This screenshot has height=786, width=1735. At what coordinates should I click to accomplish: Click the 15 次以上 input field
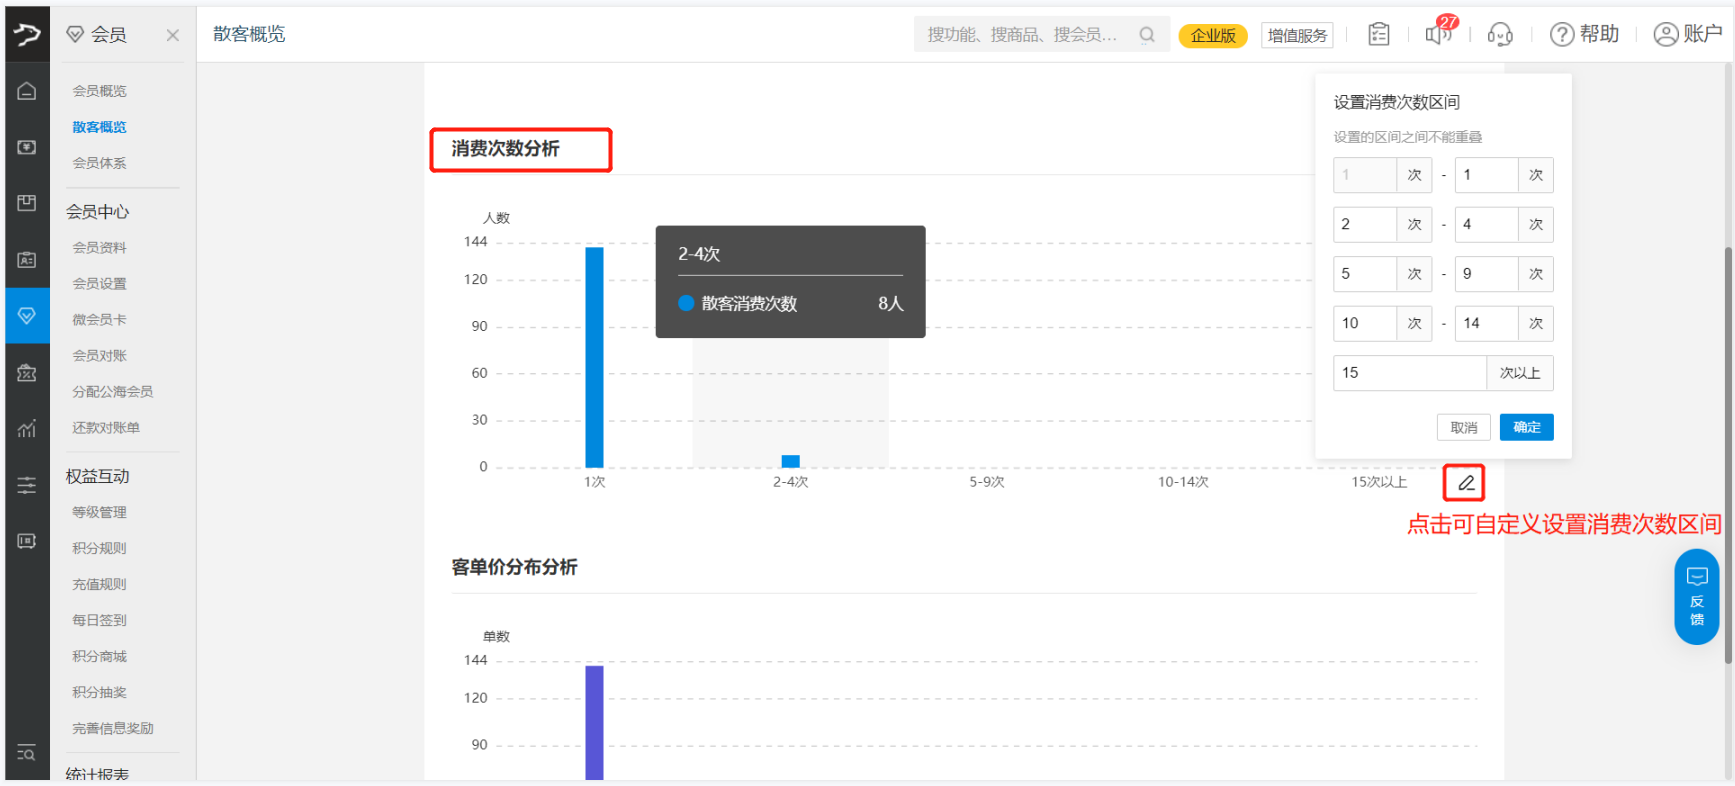point(1408,373)
